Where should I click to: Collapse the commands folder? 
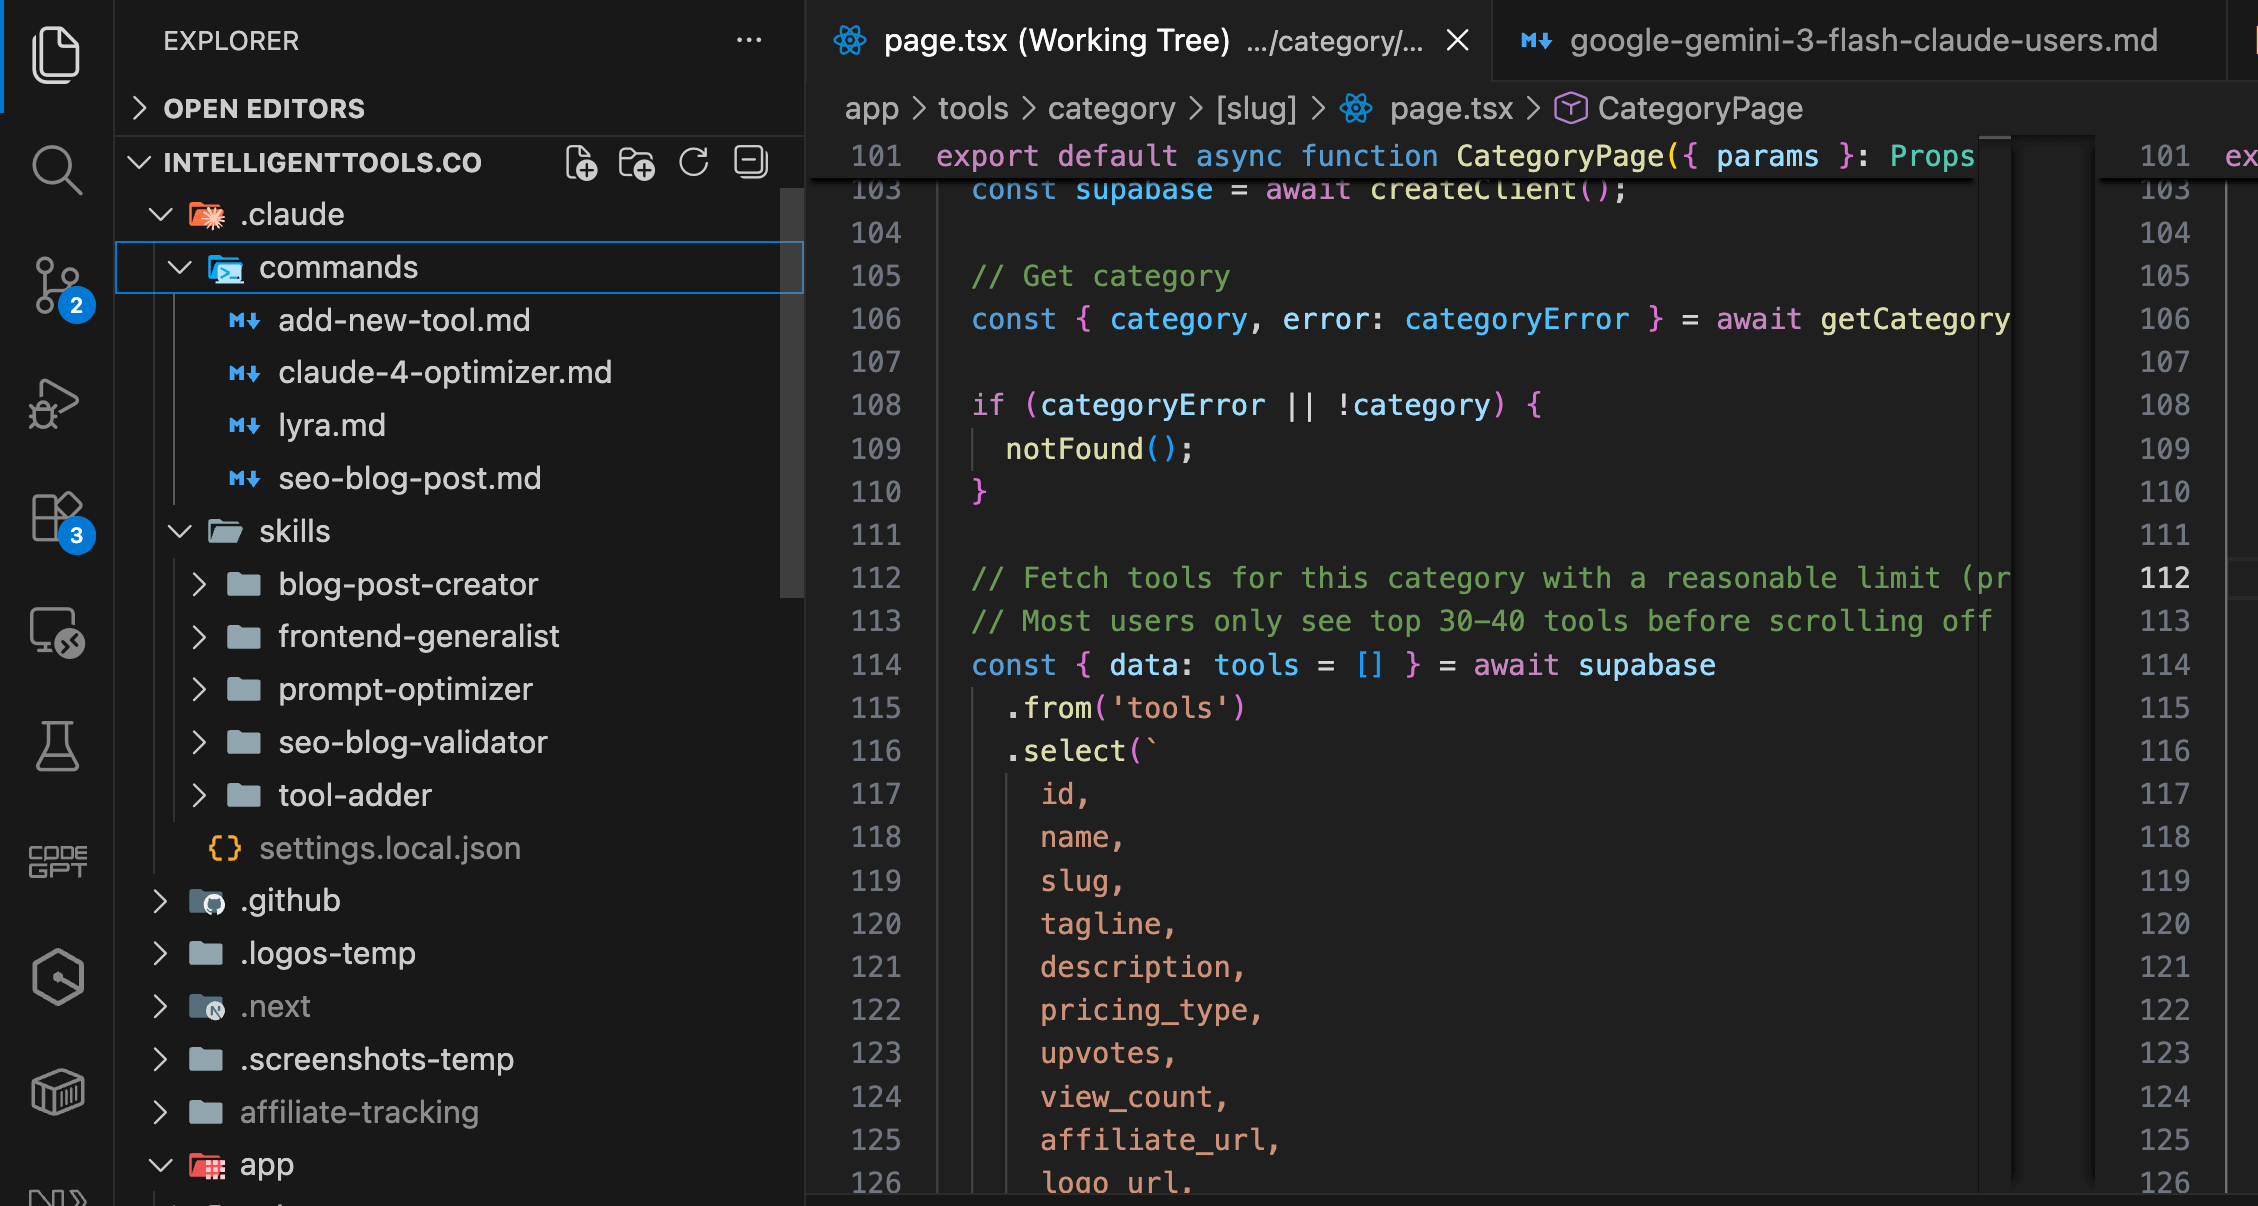click(179, 267)
